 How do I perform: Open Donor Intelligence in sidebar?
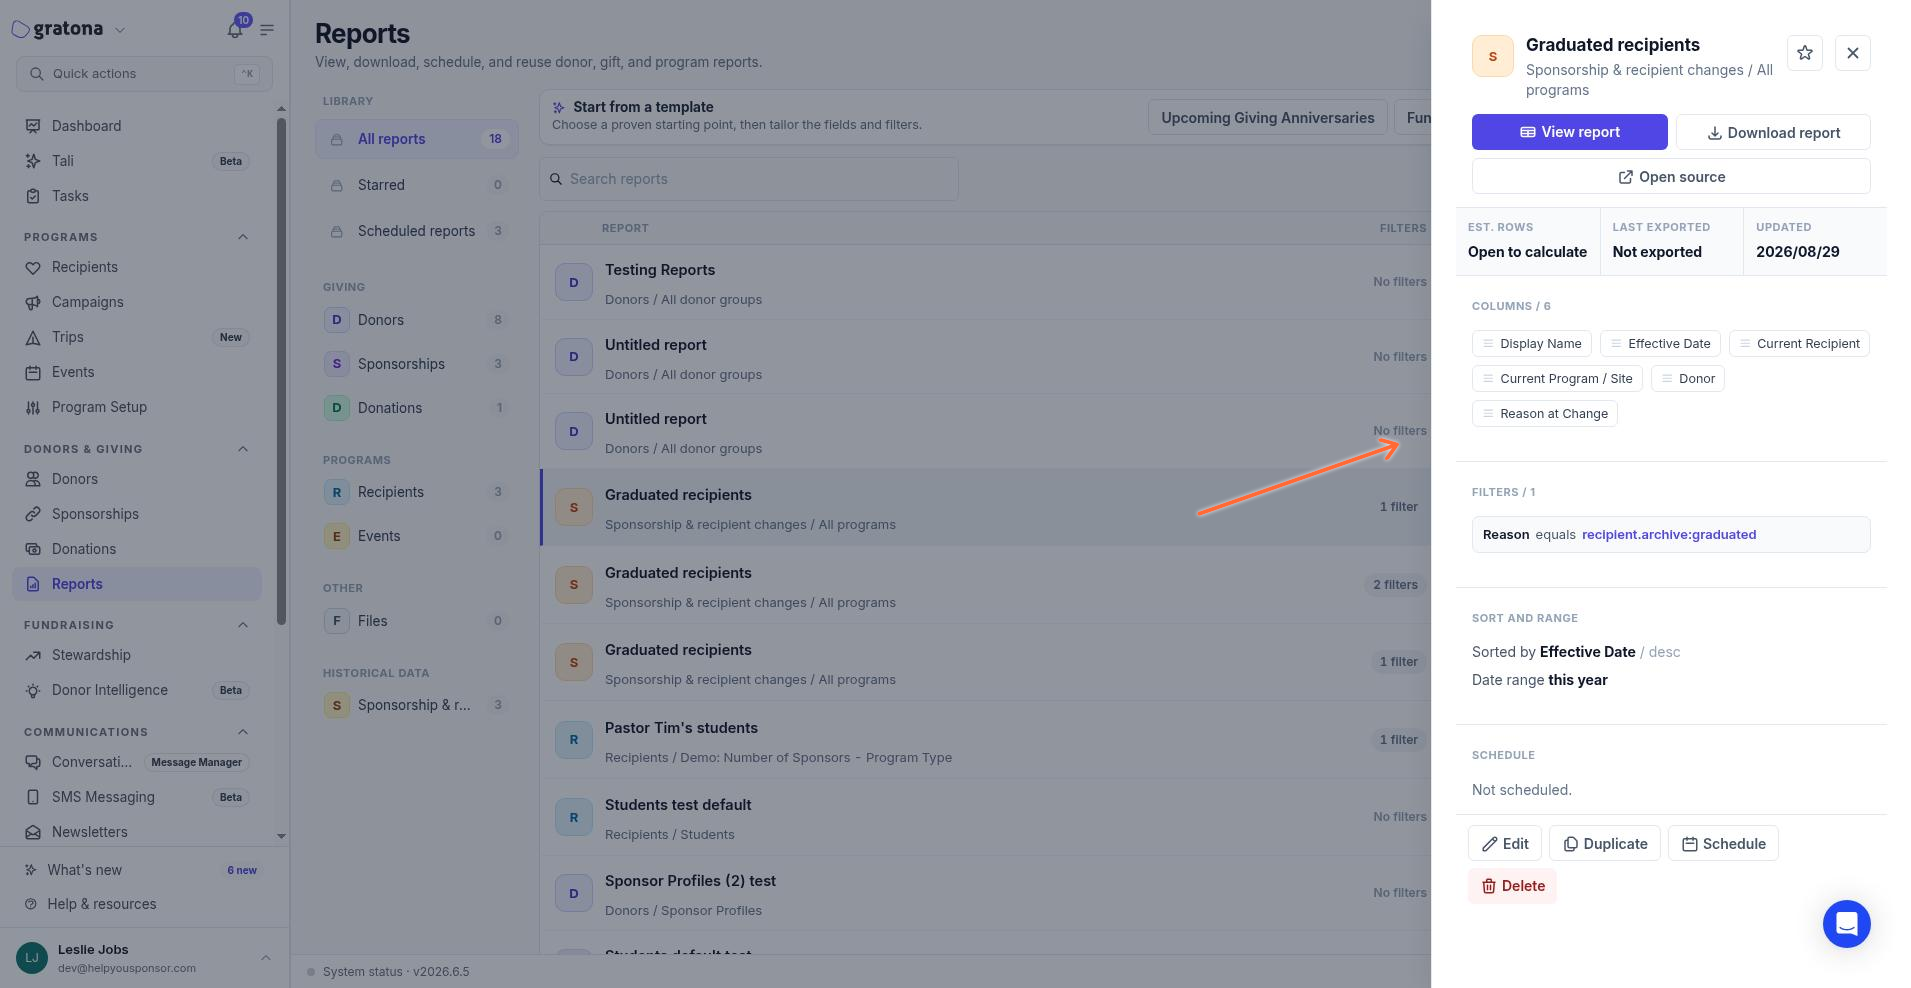point(137,690)
